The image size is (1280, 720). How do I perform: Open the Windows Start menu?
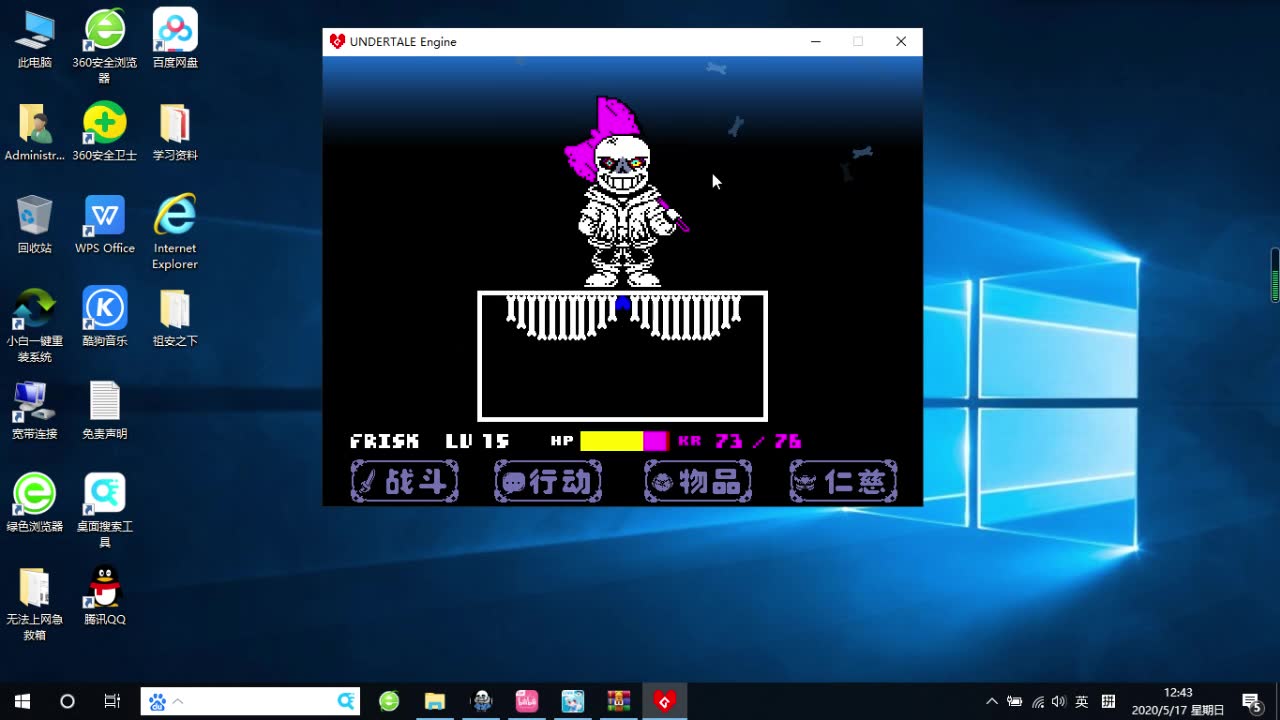[22, 701]
